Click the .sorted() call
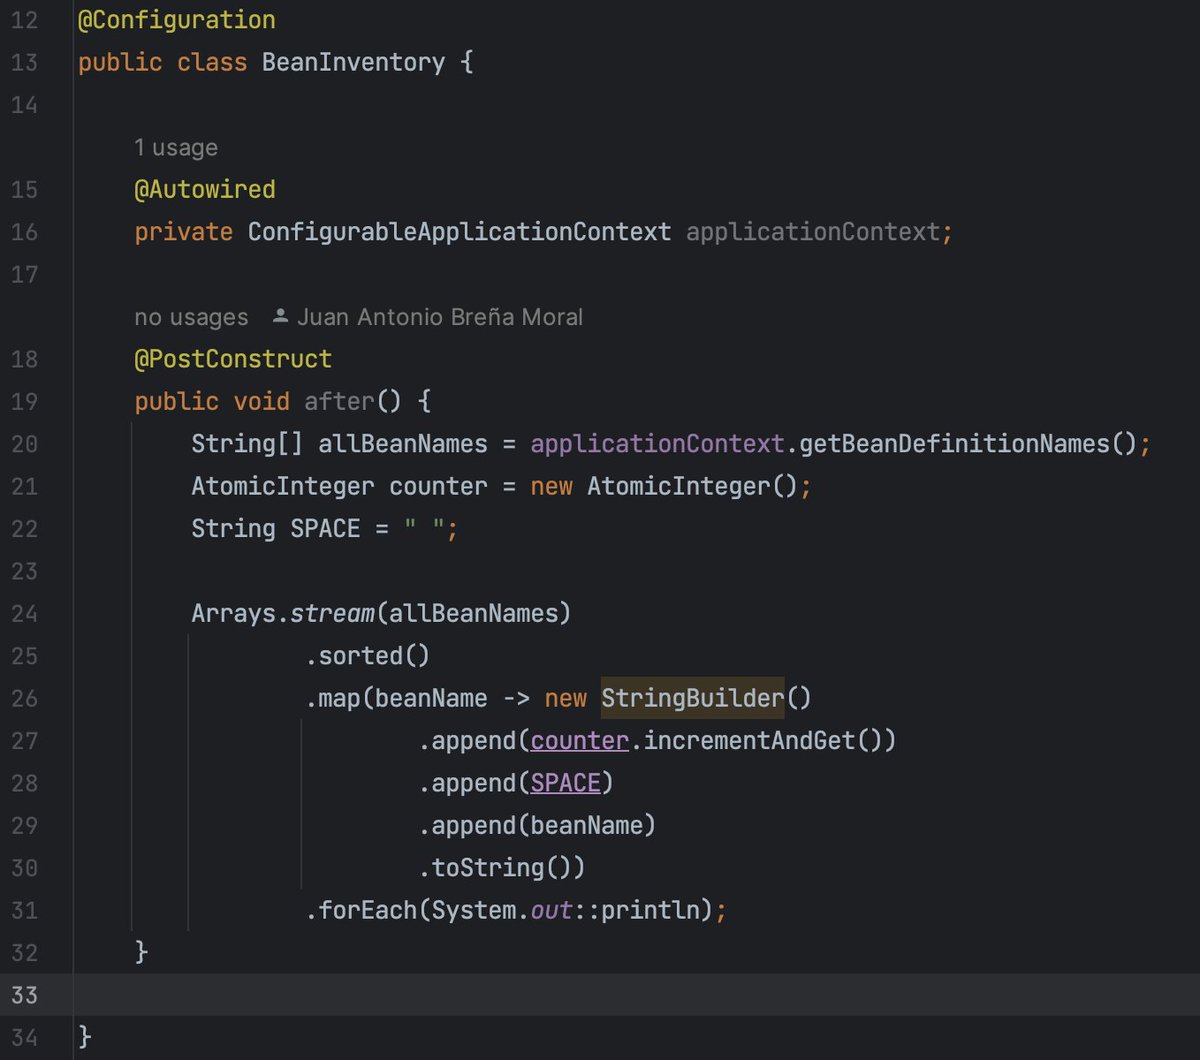Viewport: 1200px width, 1060px height. [367, 656]
